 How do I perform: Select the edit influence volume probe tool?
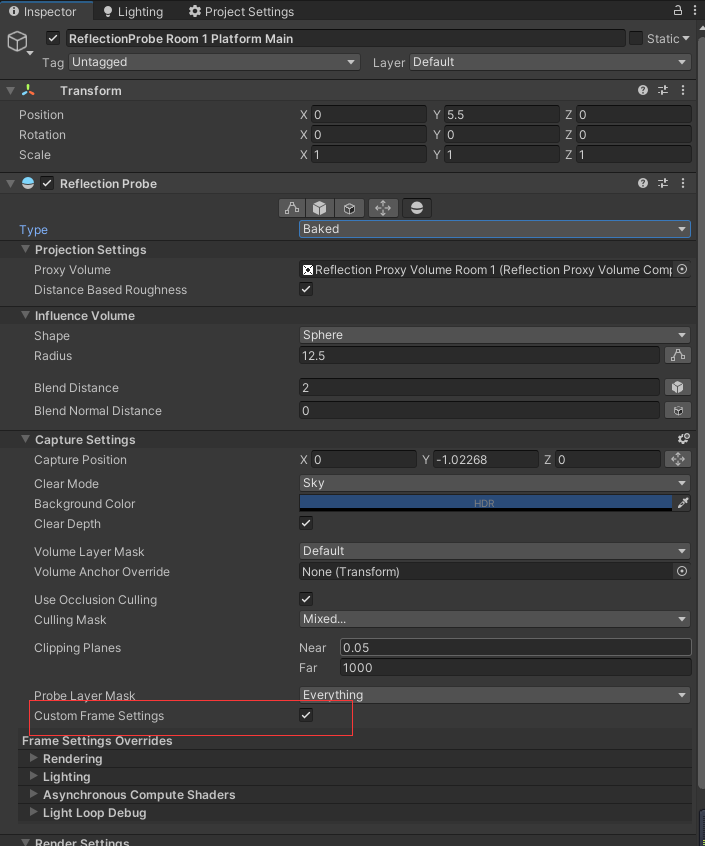(x=291, y=207)
